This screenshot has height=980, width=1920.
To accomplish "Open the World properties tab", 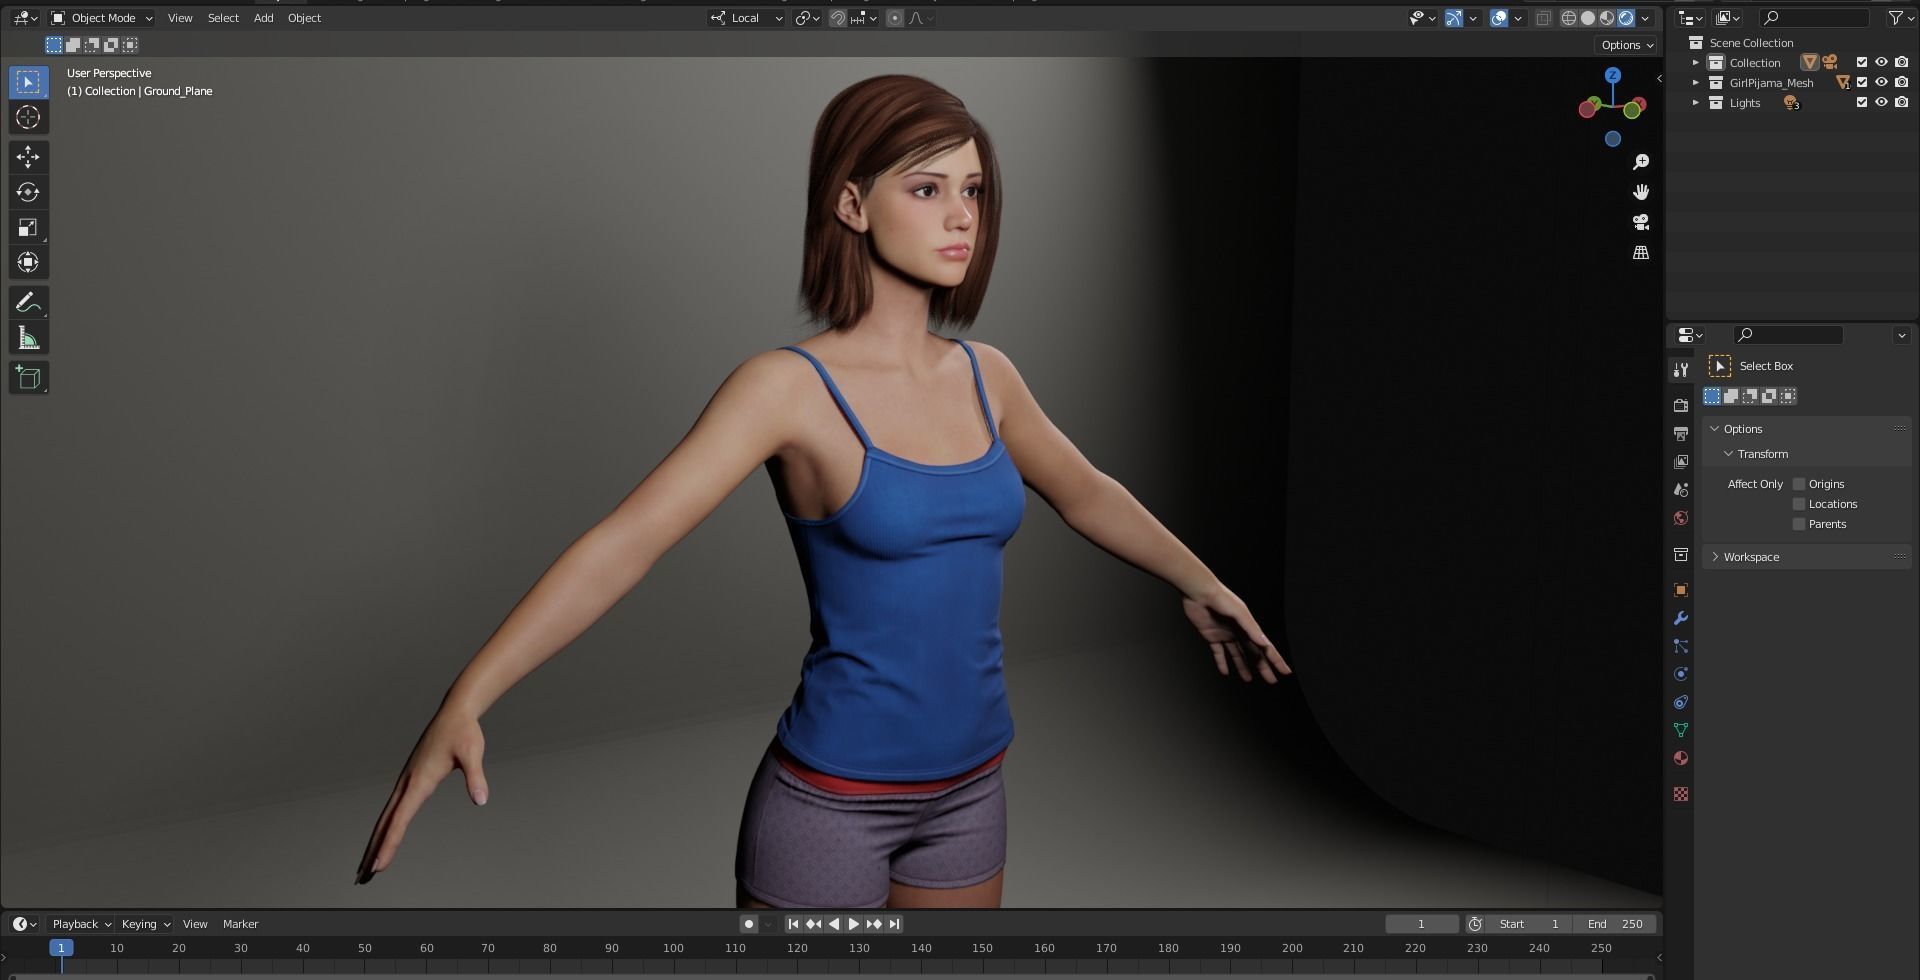I will click(1681, 517).
